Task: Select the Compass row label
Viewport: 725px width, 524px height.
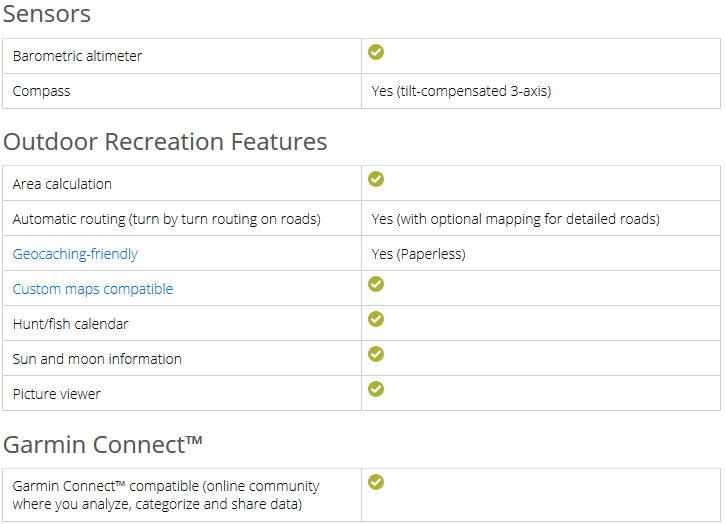Action: pyautogui.click(x=41, y=91)
